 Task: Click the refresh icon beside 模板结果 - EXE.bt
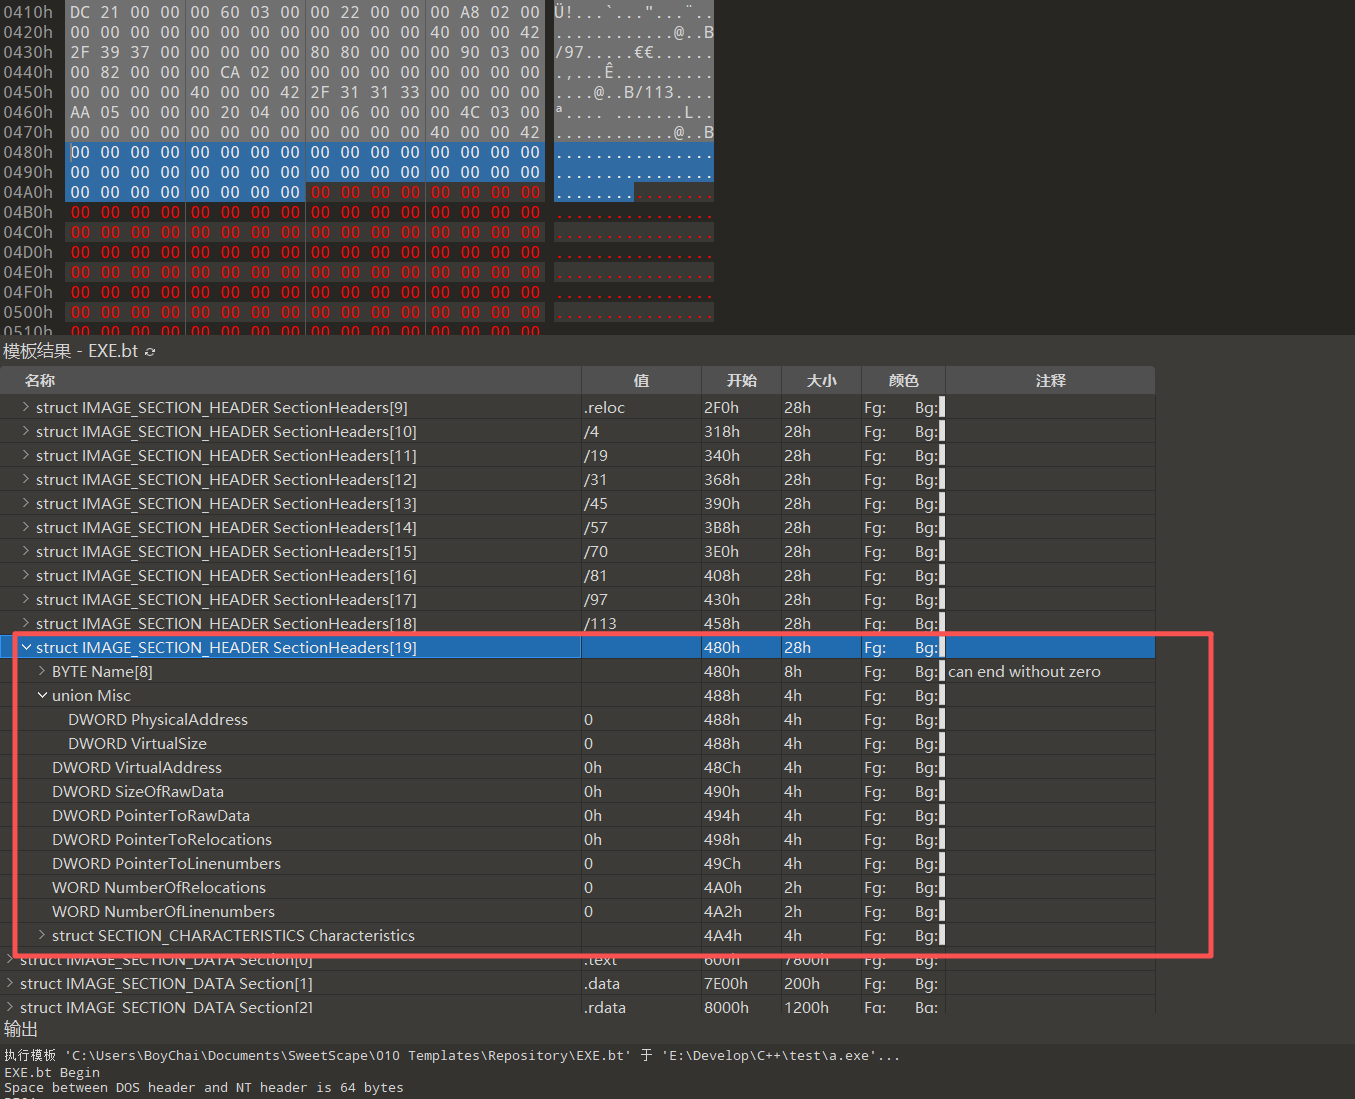tap(150, 352)
